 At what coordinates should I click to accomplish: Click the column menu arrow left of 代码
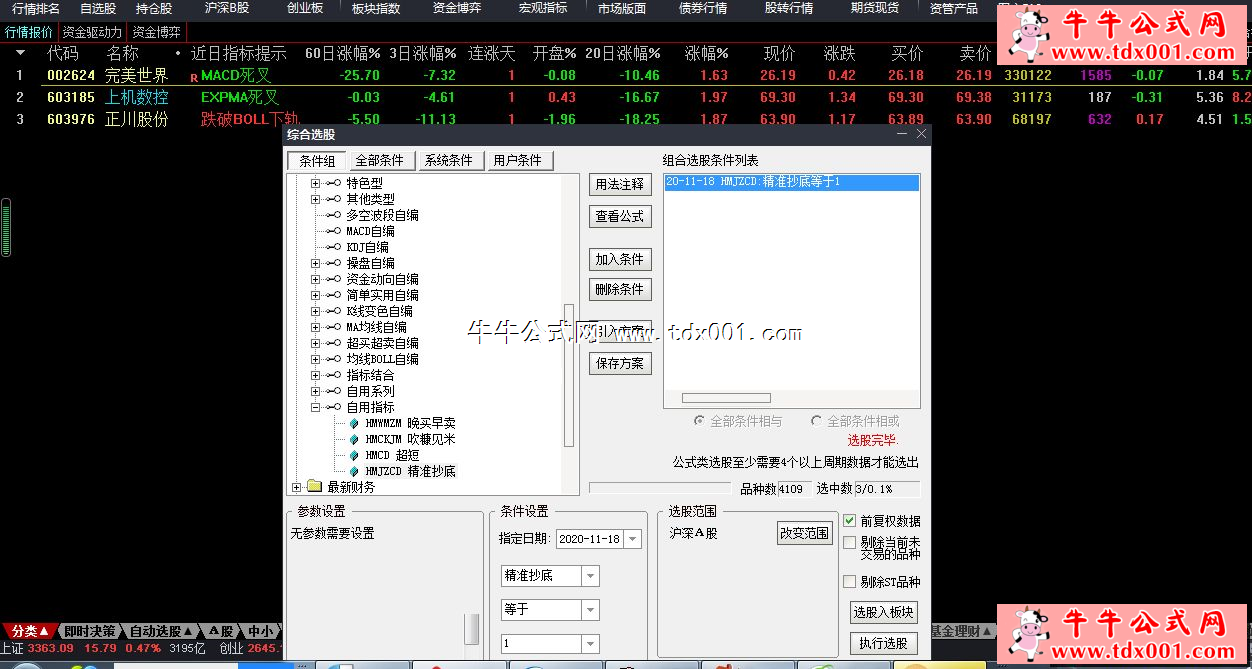[x=20, y=53]
